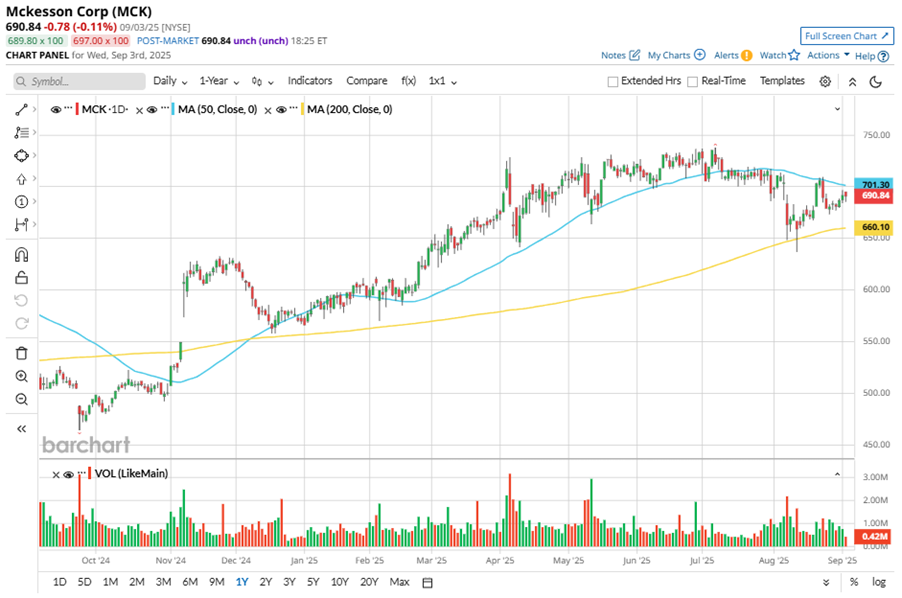This screenshot has width=902, height=598.
Task: Collapse volume pane chevron
Action: point(838,474)
